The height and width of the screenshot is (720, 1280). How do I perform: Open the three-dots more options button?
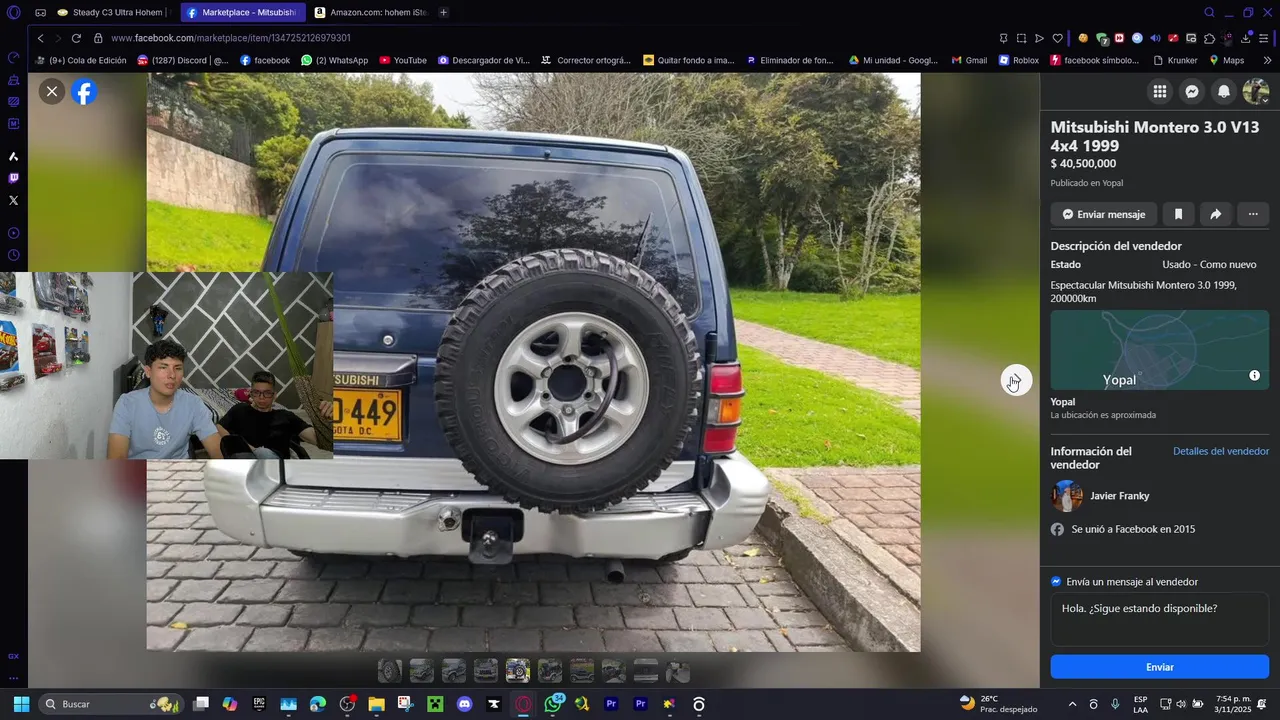click(x=1253, y=214)
